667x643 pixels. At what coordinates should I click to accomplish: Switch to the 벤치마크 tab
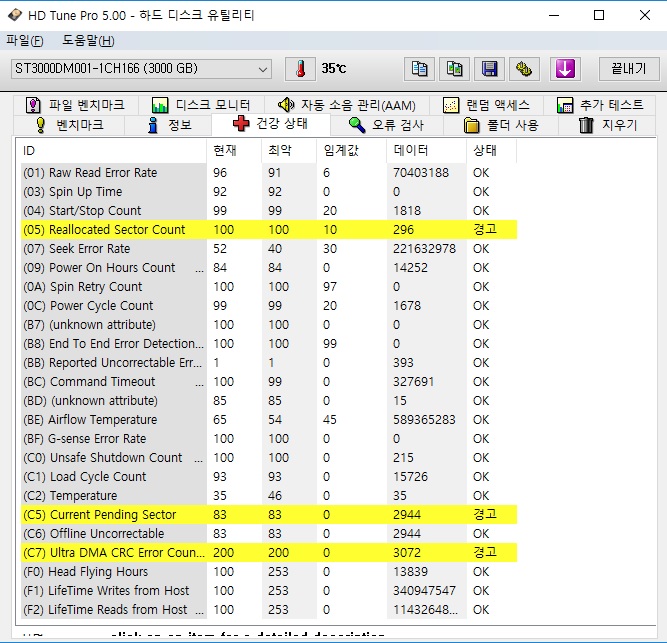click(x=69, y=125)
